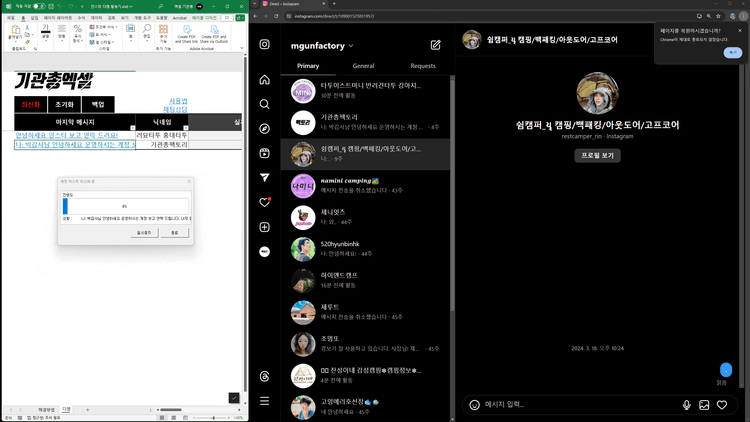
Task: Click the 프로필 보기 profile button
Action: coord(597,155)
